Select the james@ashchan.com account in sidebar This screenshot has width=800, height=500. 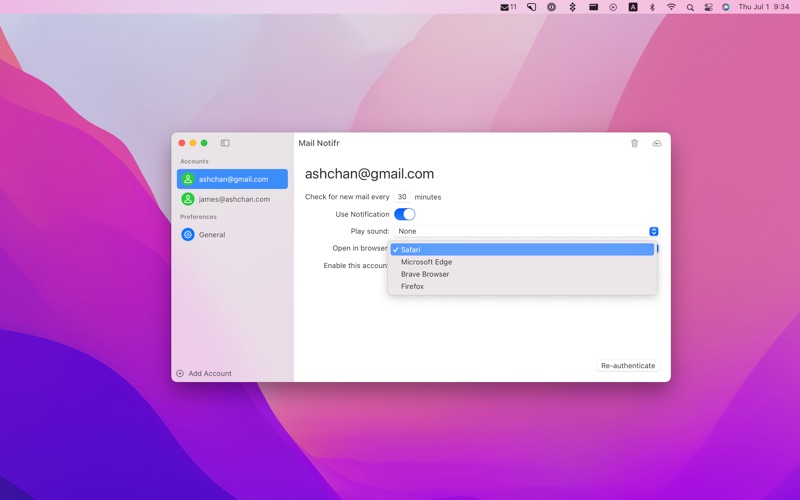(232, 199)
